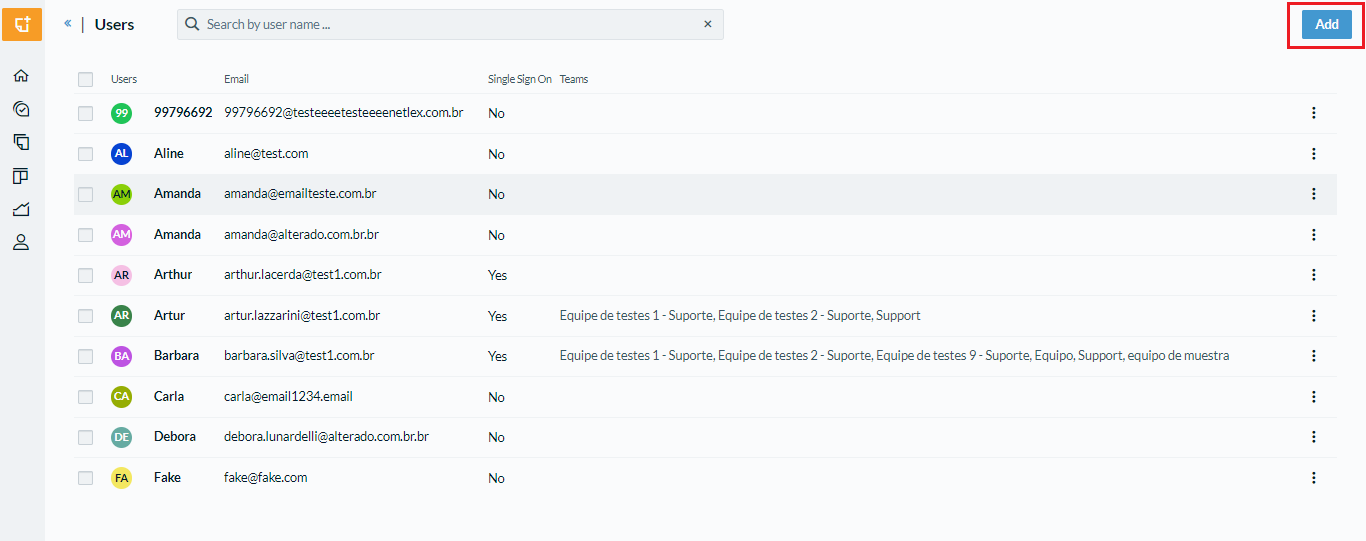
Task: Focus the Search by user name field
Action: [x=450, y=24]
